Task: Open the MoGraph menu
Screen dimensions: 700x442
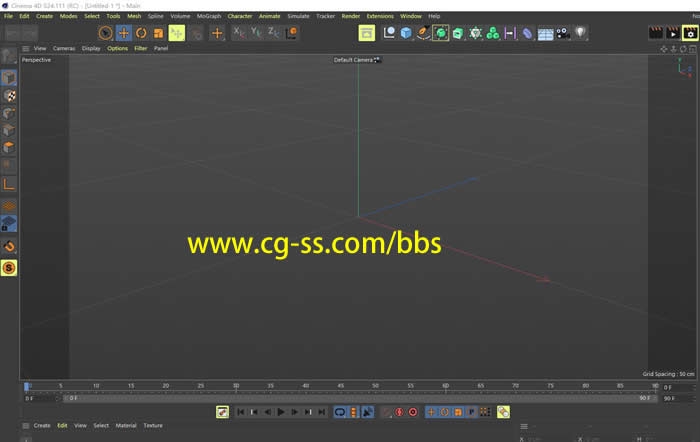Action: [208, 16]
